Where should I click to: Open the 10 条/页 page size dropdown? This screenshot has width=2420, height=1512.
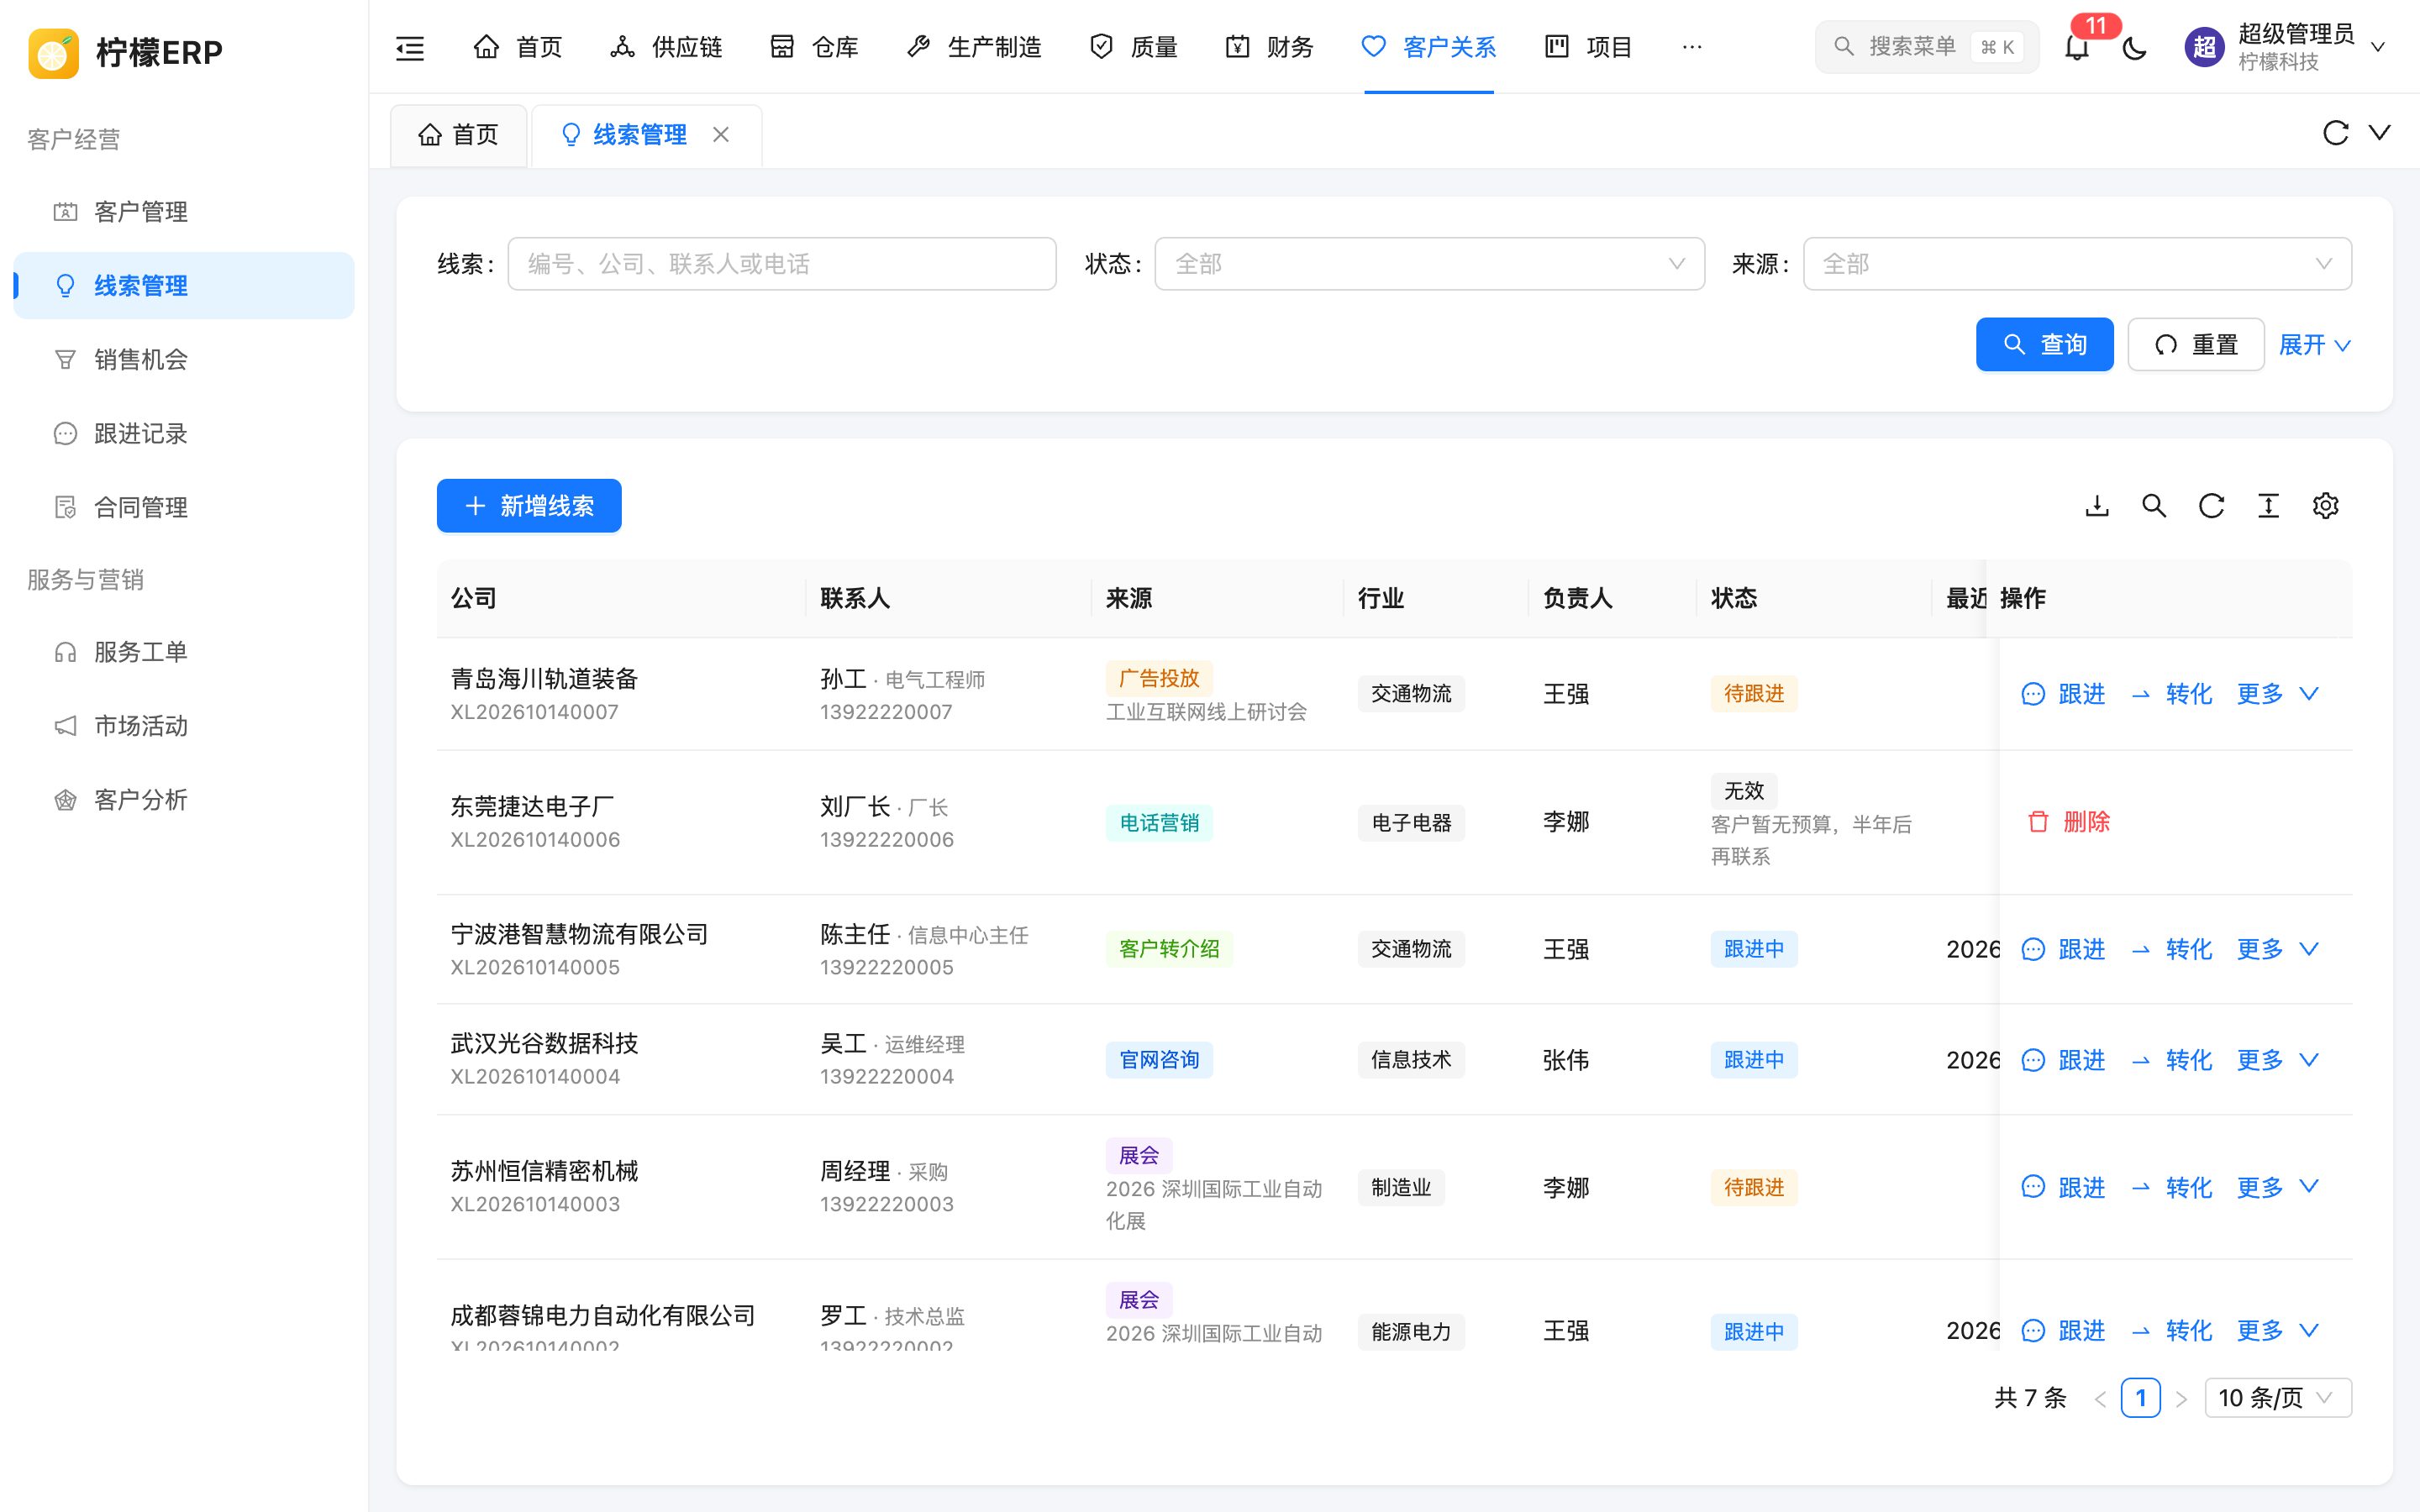pos(2277,1397)
